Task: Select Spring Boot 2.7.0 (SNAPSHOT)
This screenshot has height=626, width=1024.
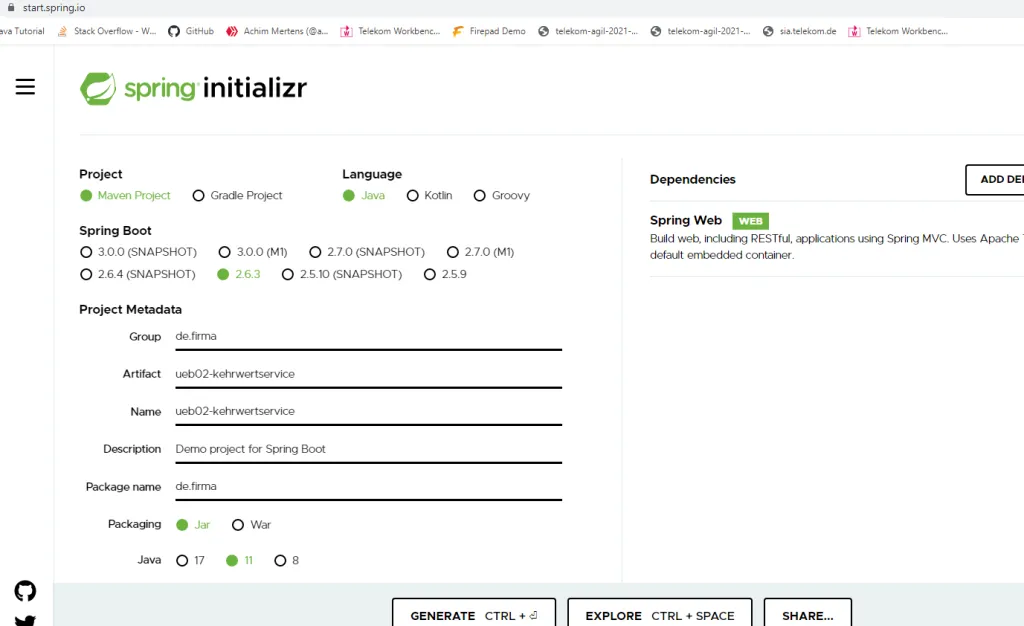Action: coord(367,251)
